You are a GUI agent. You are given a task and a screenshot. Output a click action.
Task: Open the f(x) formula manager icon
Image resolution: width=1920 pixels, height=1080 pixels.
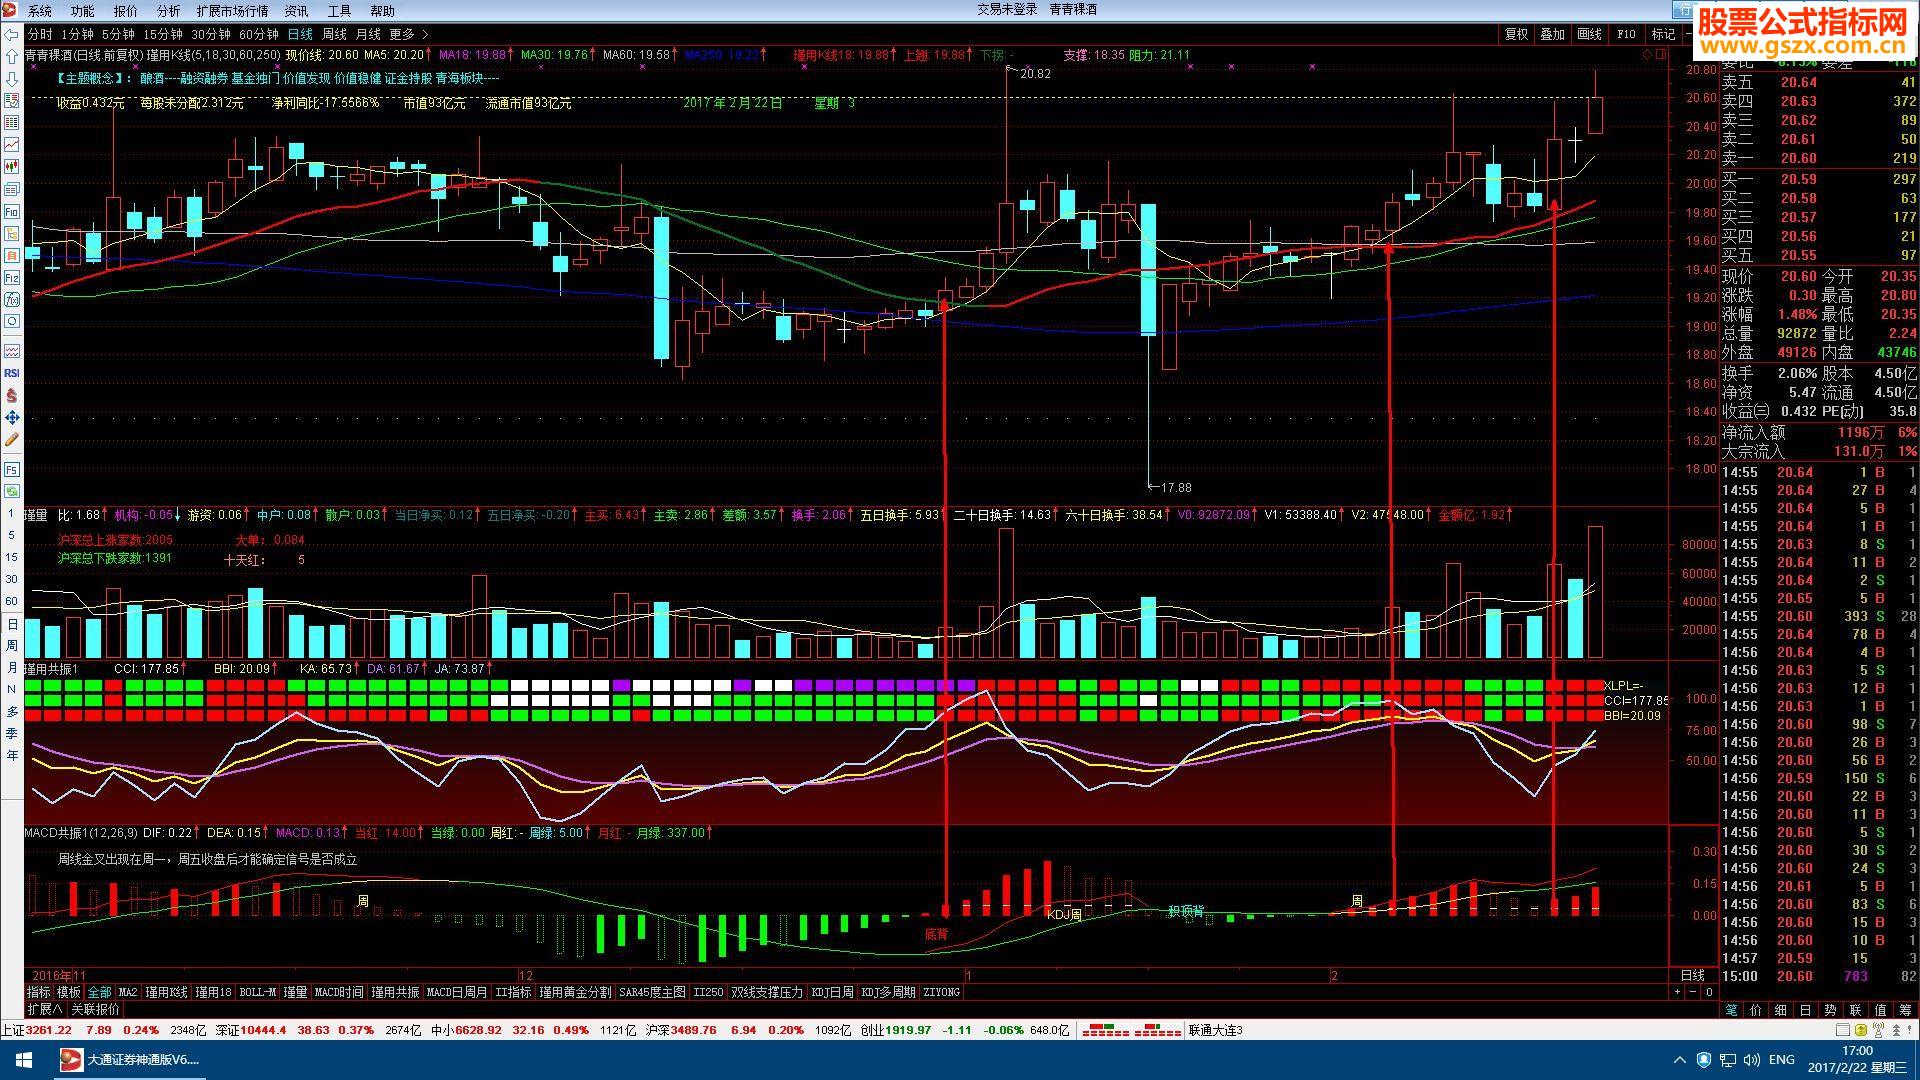click(11, 300)
